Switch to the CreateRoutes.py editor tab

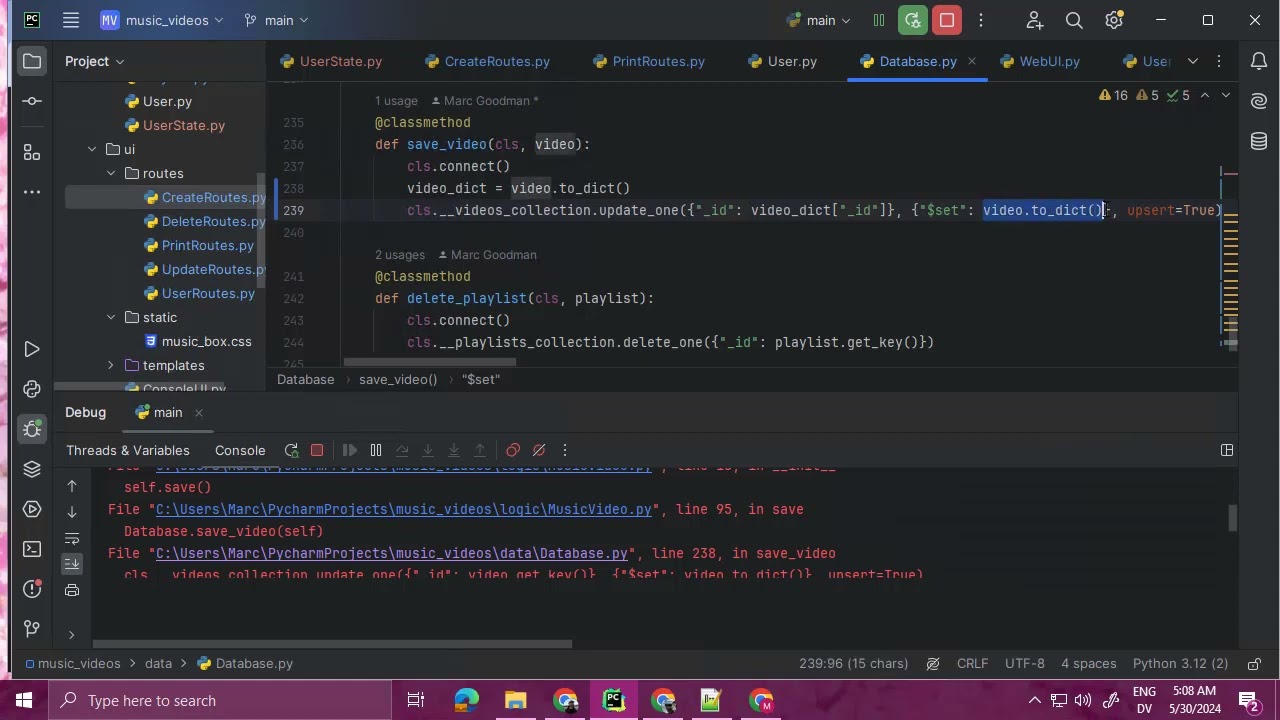coord(487,61)
